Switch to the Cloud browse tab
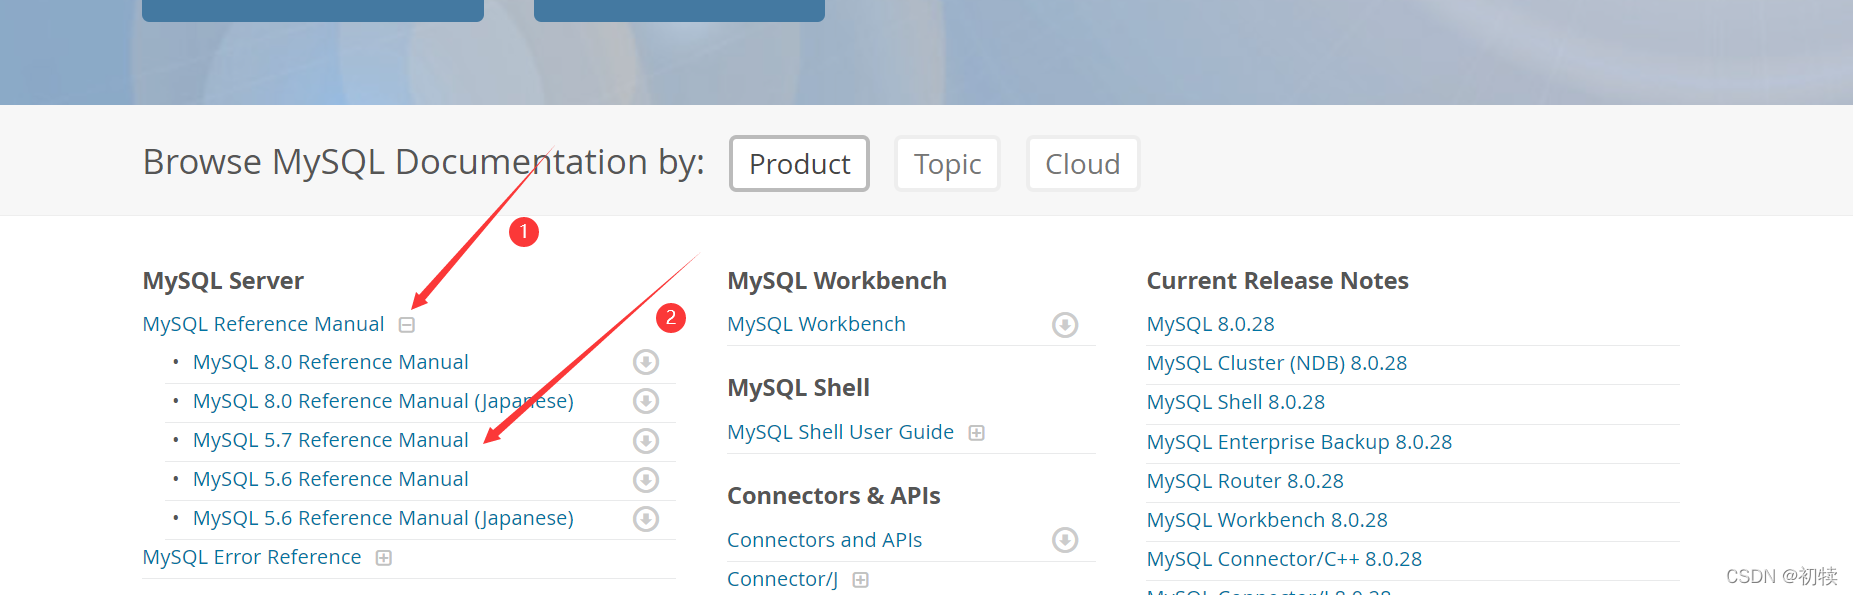This screenshot has width=1853, height=595. click(x=1082, y=164)
